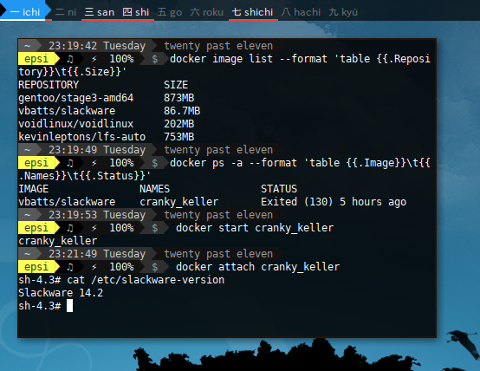
Task: Click the cranky_keller name in docker ps output
Action: tap(179, 202)
